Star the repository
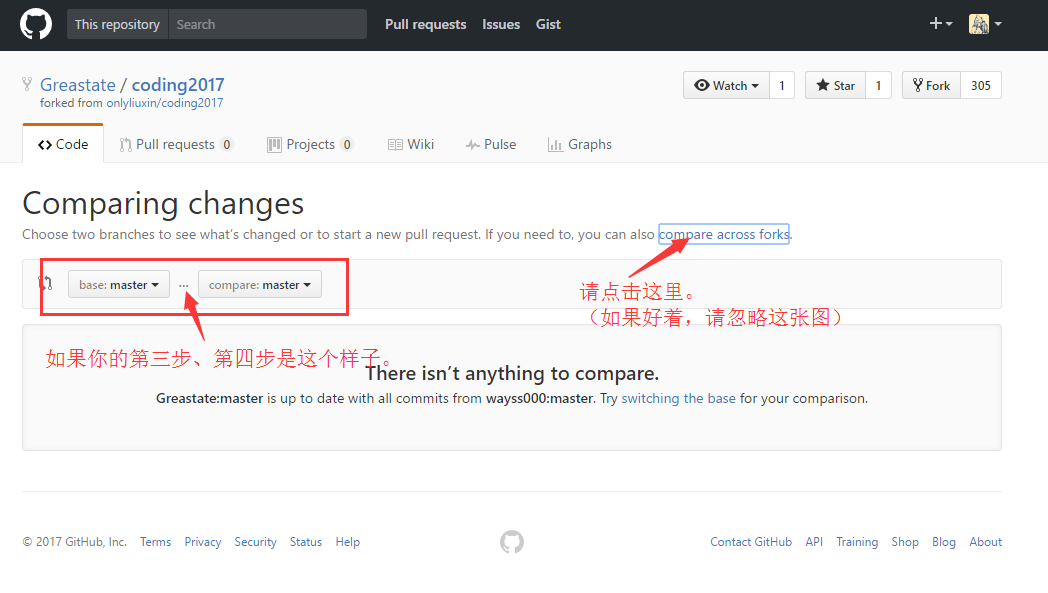Screen dimensions: 1048x593 click(x=835, y=86)
